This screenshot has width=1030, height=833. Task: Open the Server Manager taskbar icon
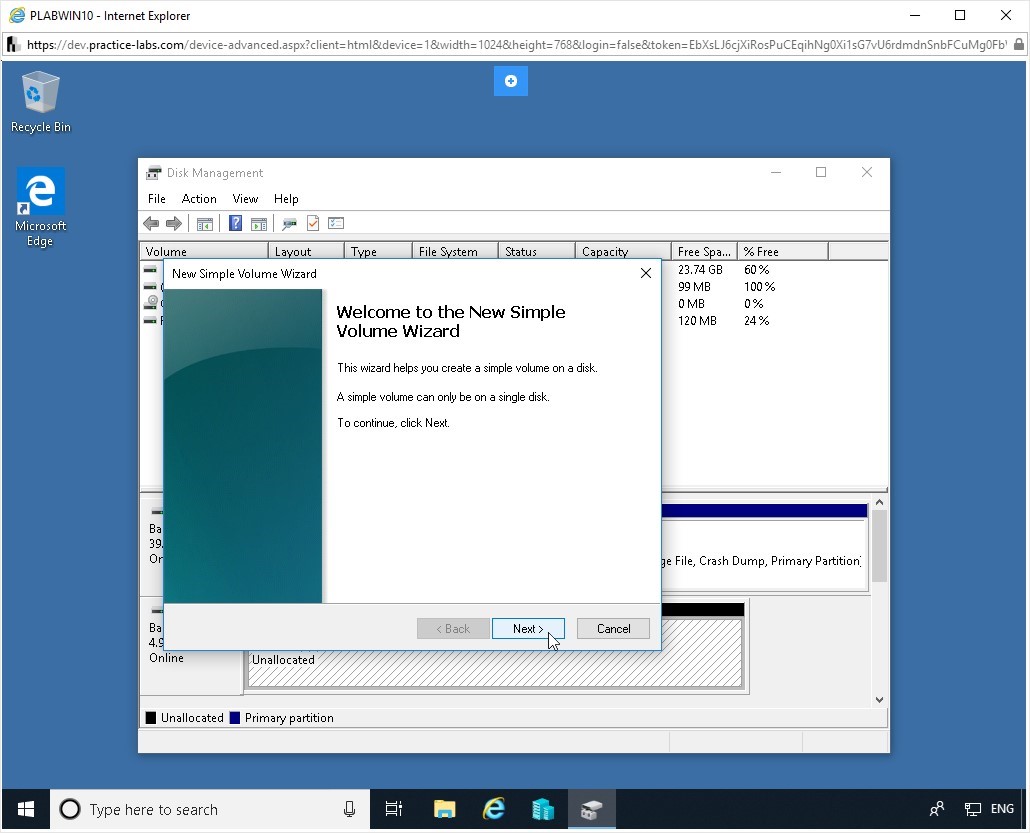click(x=543, y=809)
